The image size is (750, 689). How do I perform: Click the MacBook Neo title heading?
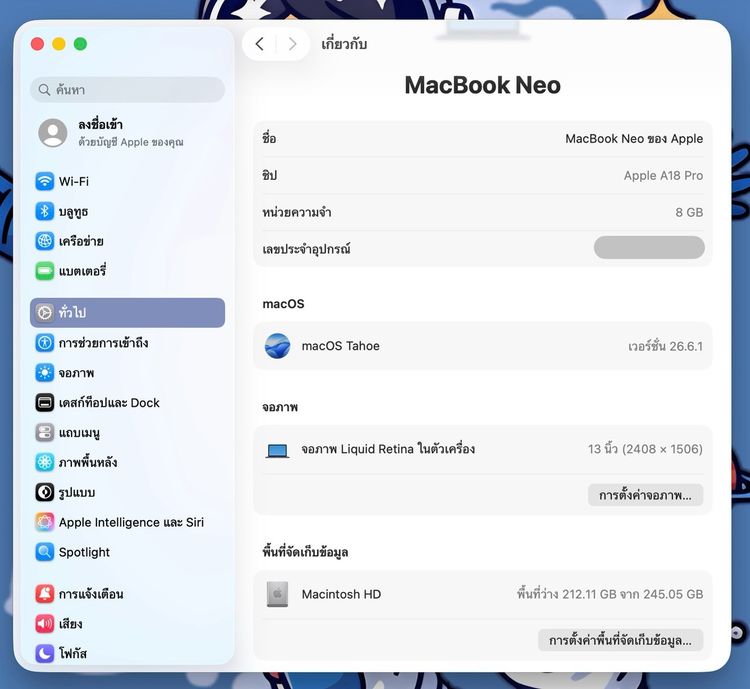point(483,85)
